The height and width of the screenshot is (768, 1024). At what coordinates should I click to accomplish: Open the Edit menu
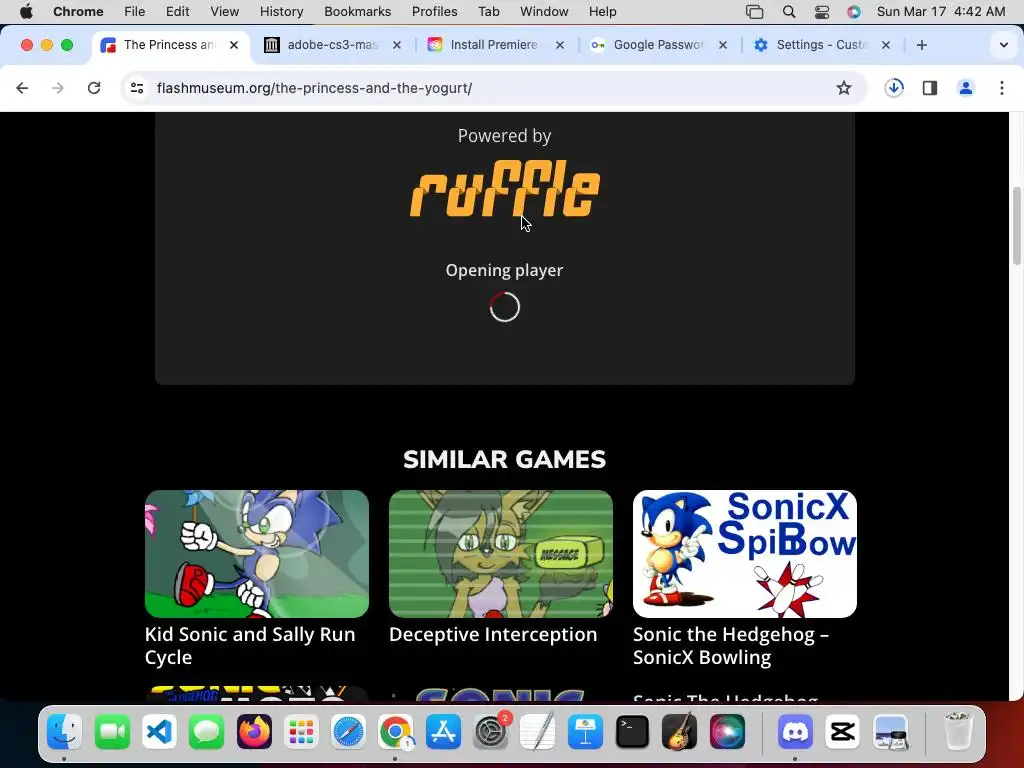click(x=177, y=12)
